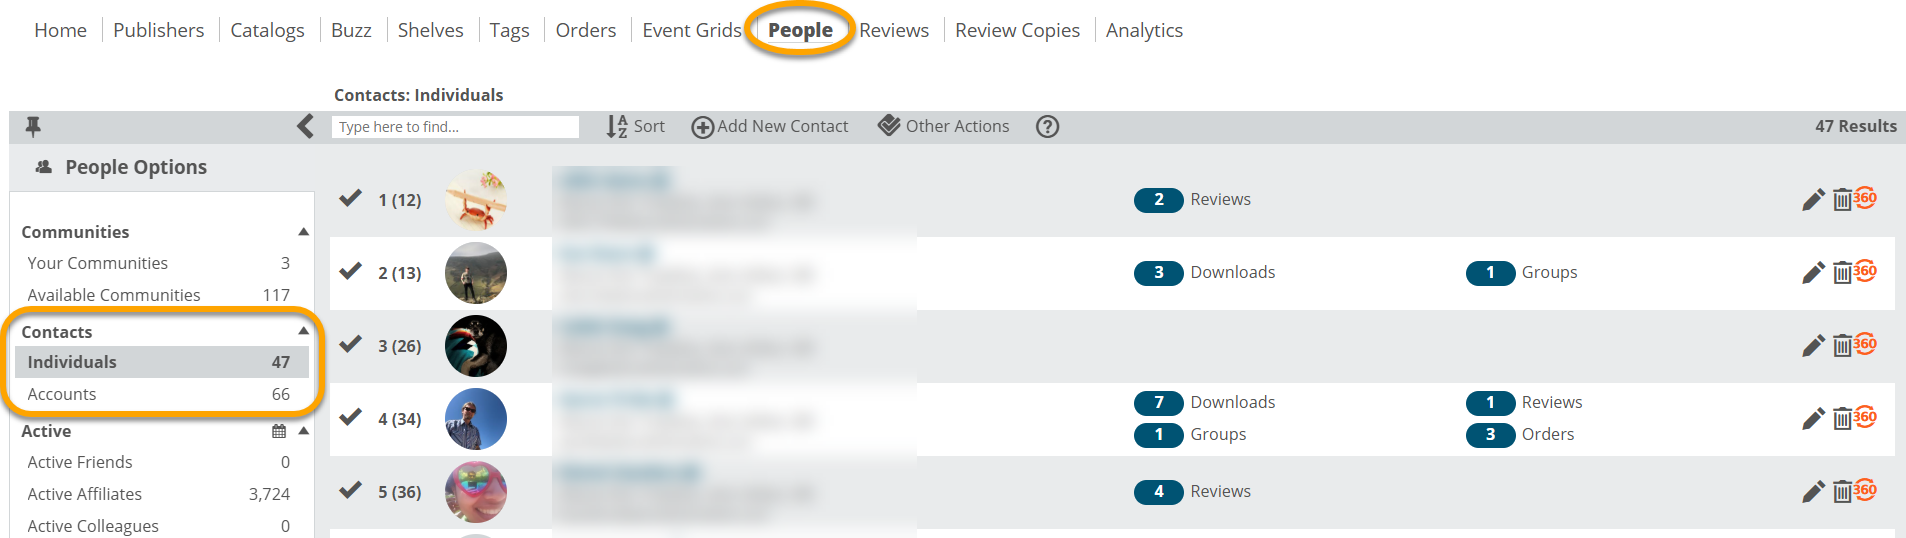Click the calendar icon beside Active

tap(279, 432)
